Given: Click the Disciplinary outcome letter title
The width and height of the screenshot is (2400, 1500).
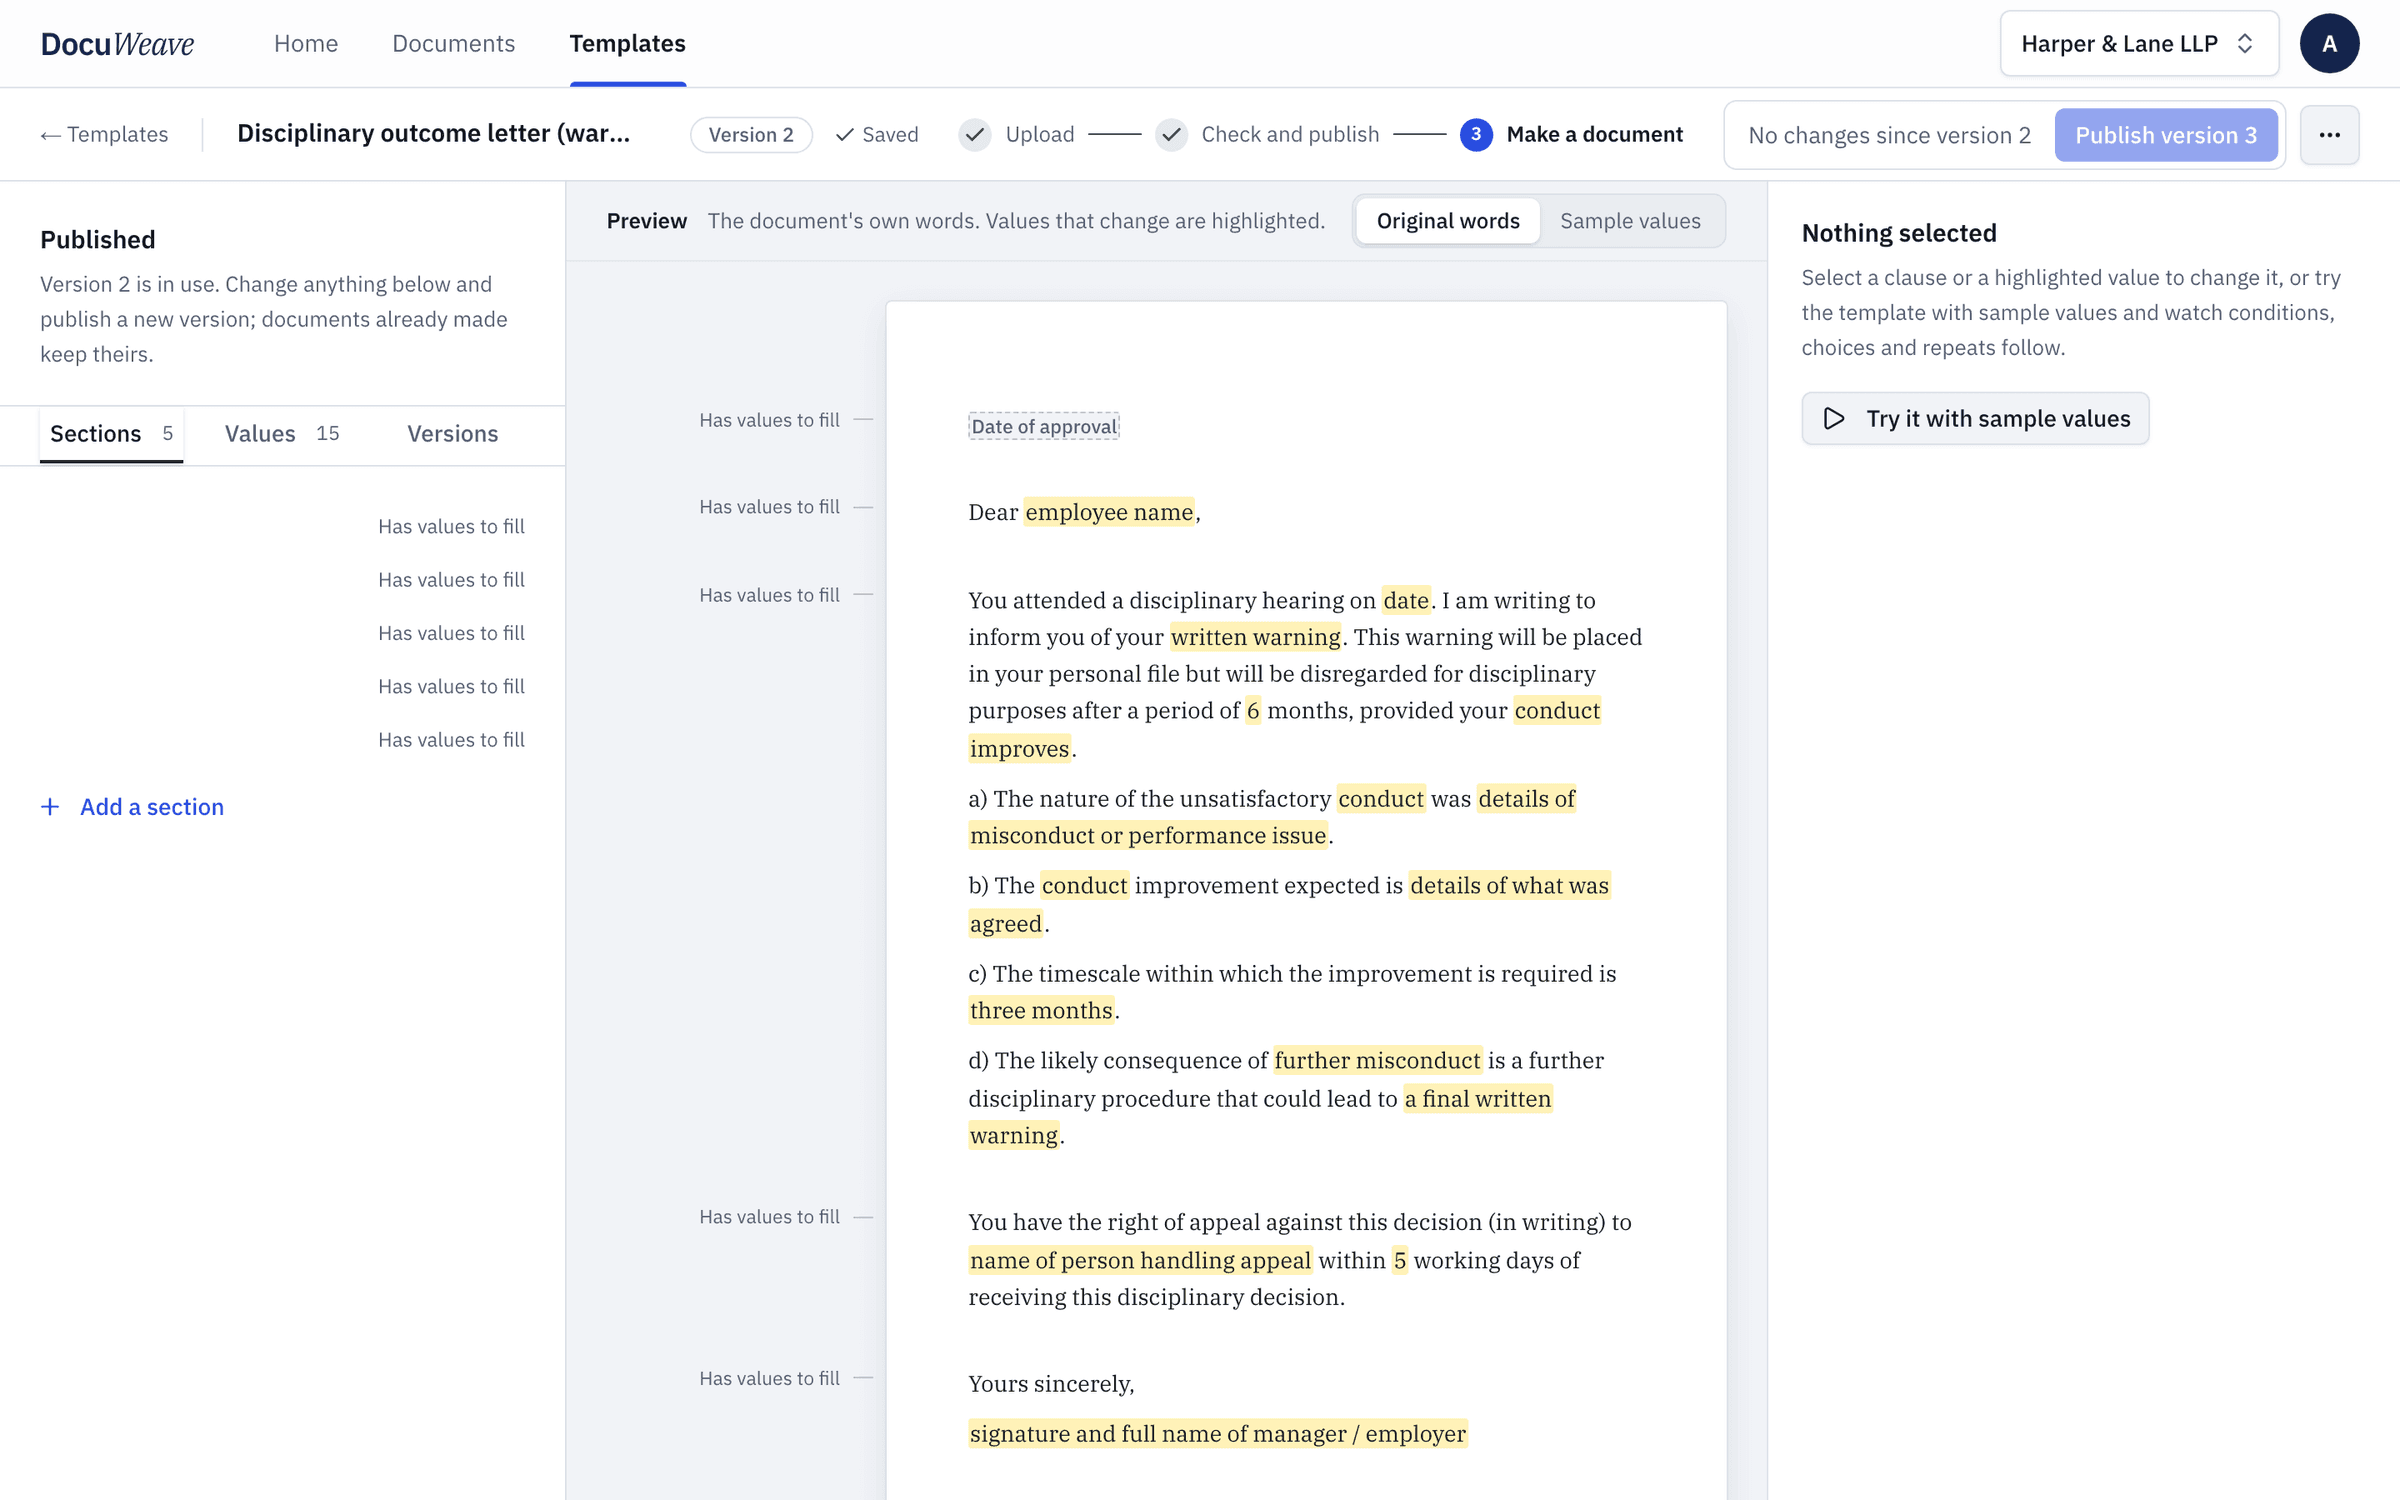Looking at the screenshot, I should pos(433,134).
